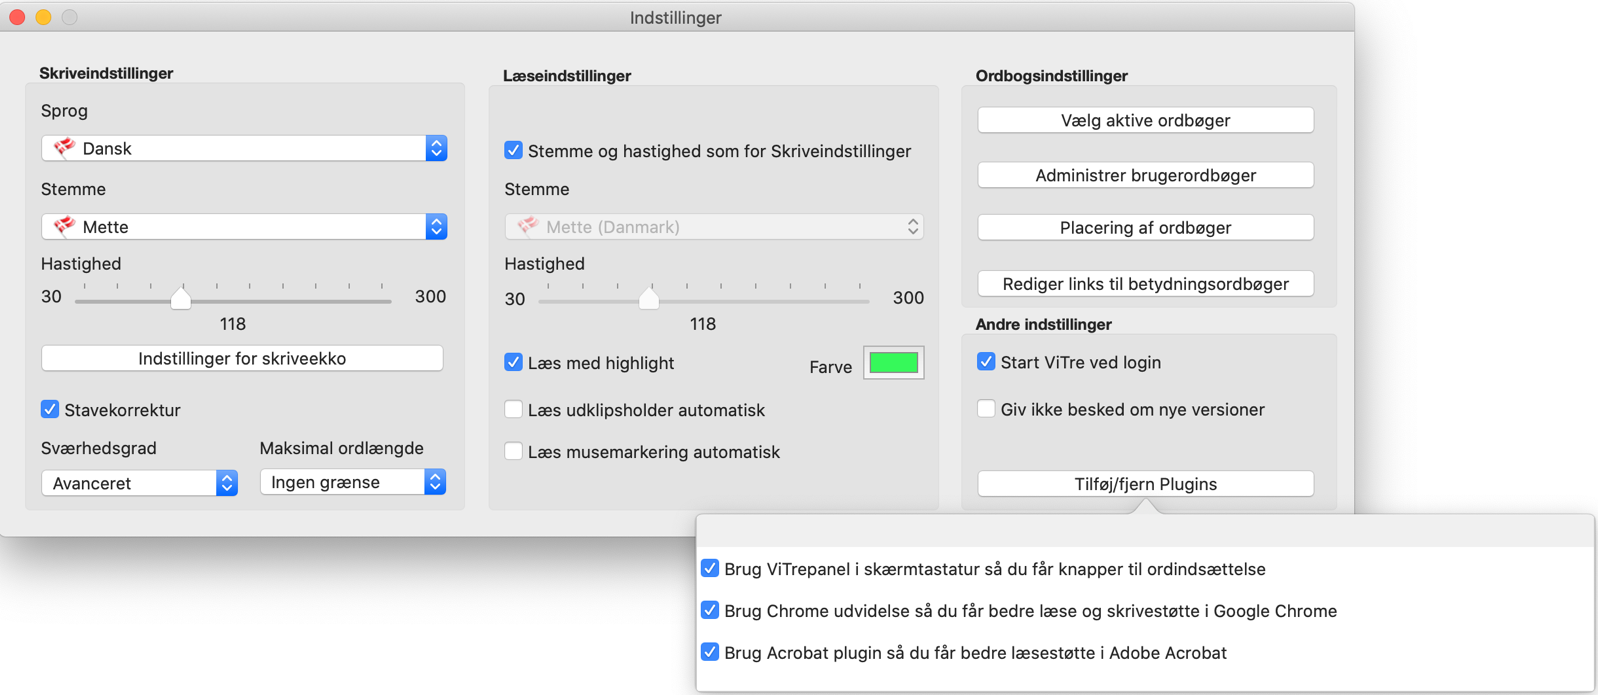Open Maksimal ordlængde dropdown
Viewport: 1598px width, 695px height.
pos(352,482)
